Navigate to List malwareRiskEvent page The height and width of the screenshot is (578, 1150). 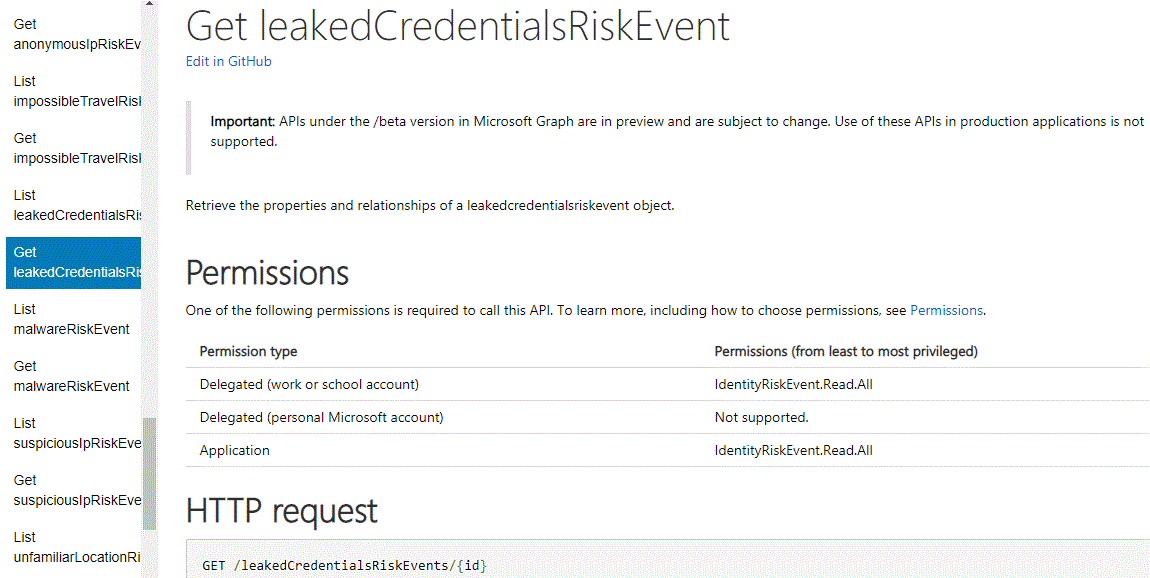click(71, 319)
